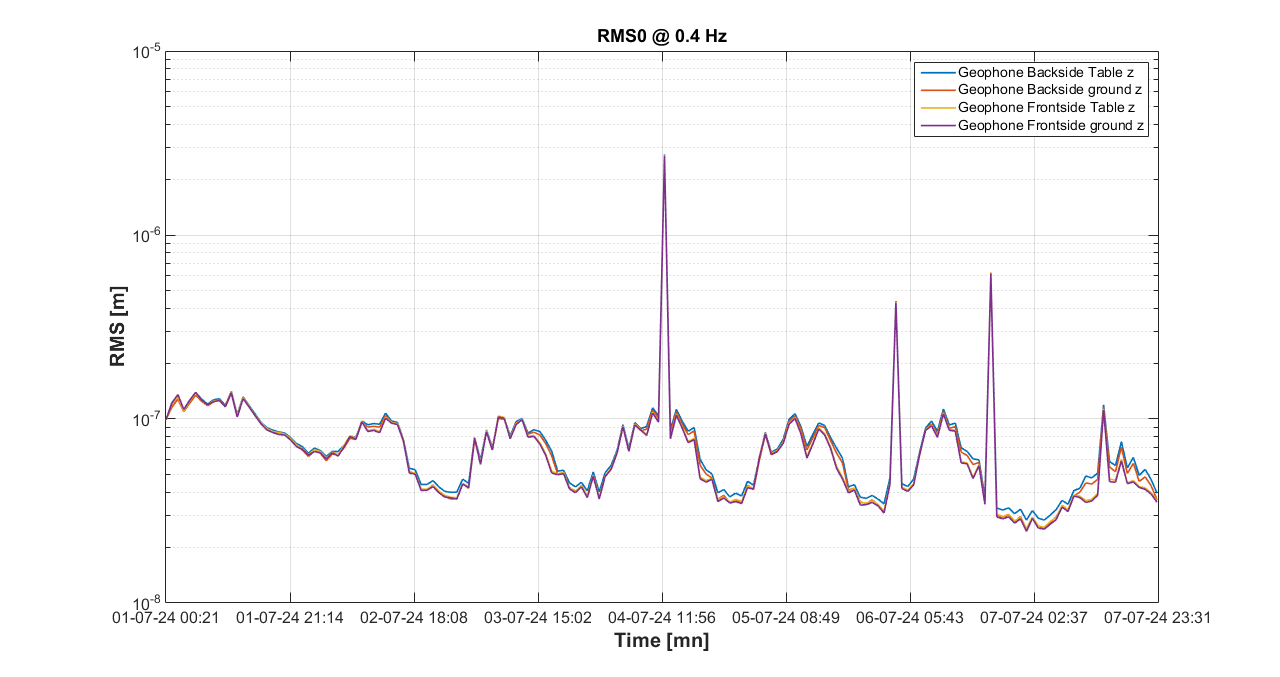The image size is (1280, 677).
Task: Click the chart title "RMS0 @ 0.4 Hz"
Action: [x=661, y=37]
